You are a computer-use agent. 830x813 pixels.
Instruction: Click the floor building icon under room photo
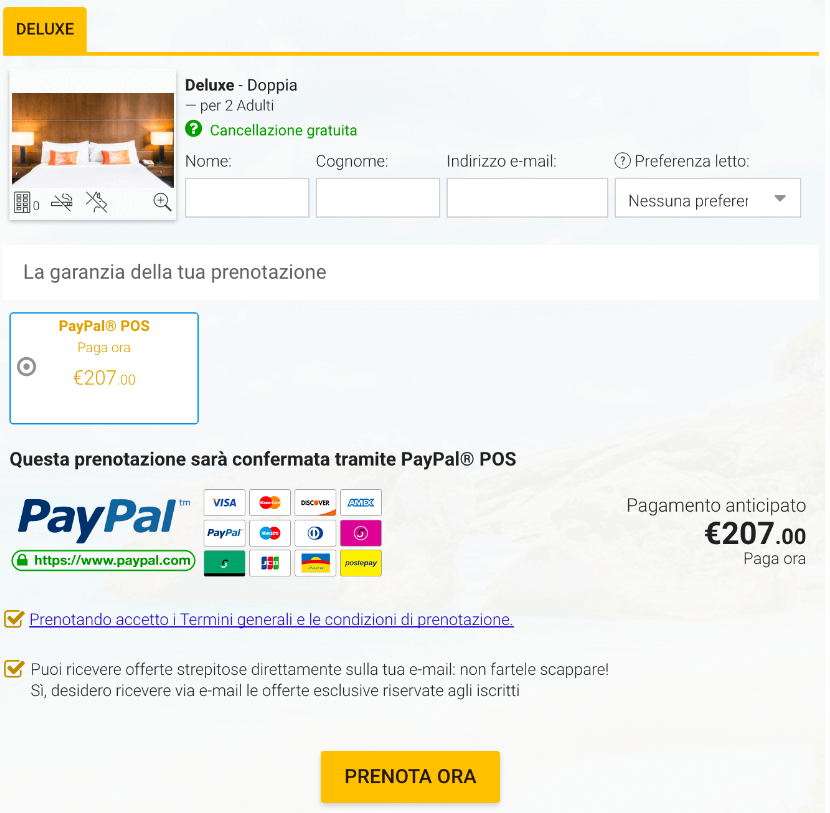(22, 202)
